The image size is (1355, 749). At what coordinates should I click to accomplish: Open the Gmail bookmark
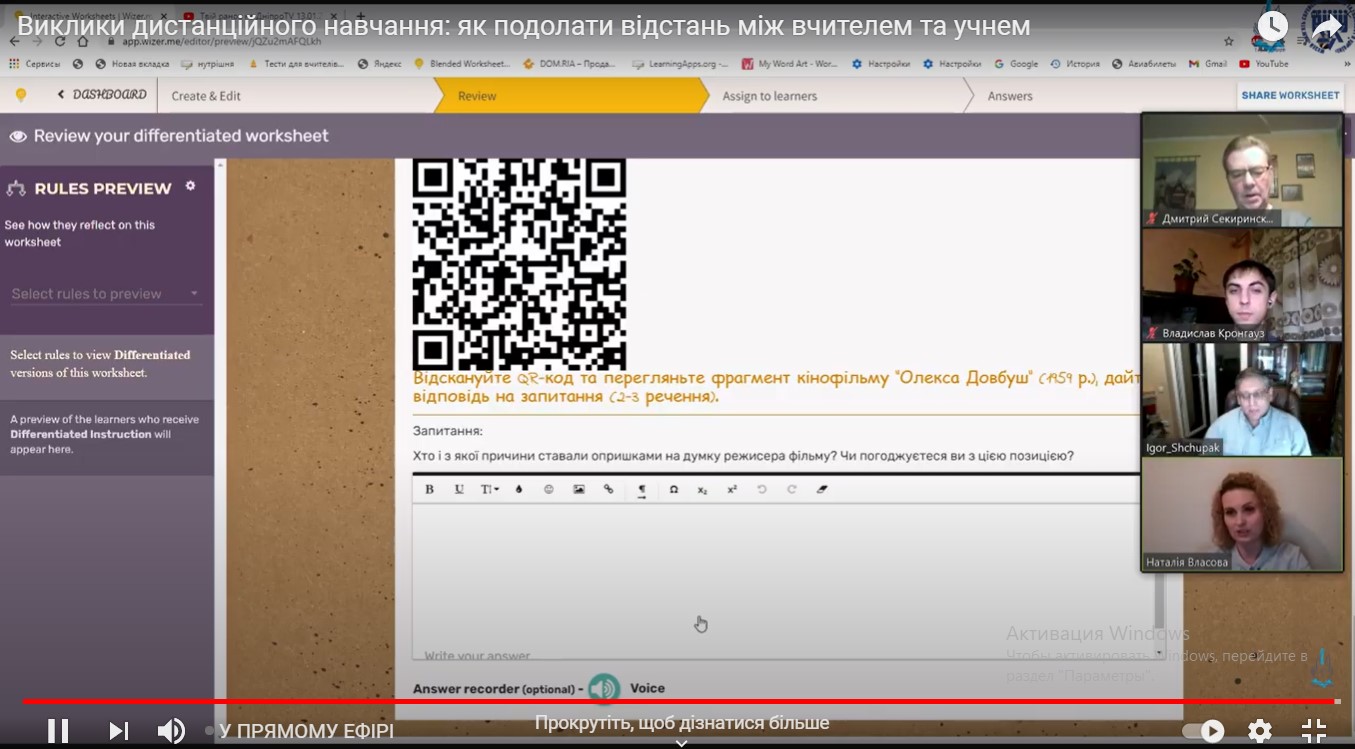coord(1208,64)
